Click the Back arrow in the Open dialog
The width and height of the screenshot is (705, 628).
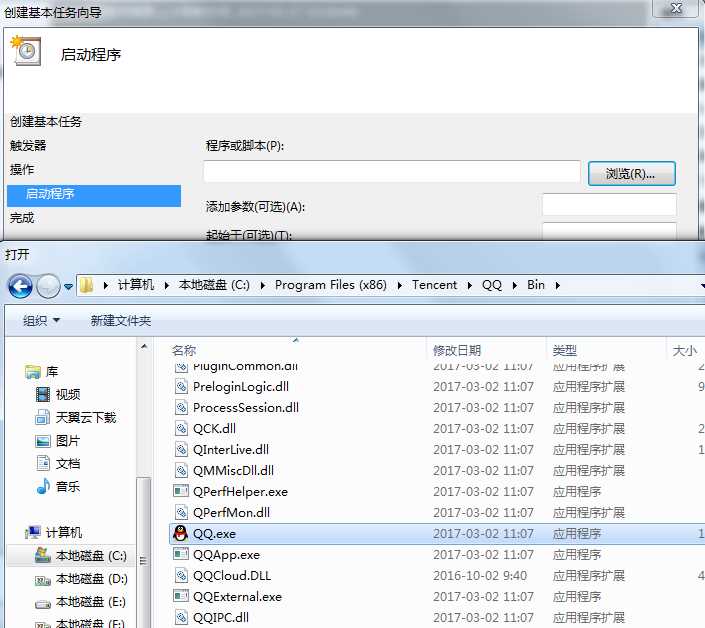coord(20,286)
